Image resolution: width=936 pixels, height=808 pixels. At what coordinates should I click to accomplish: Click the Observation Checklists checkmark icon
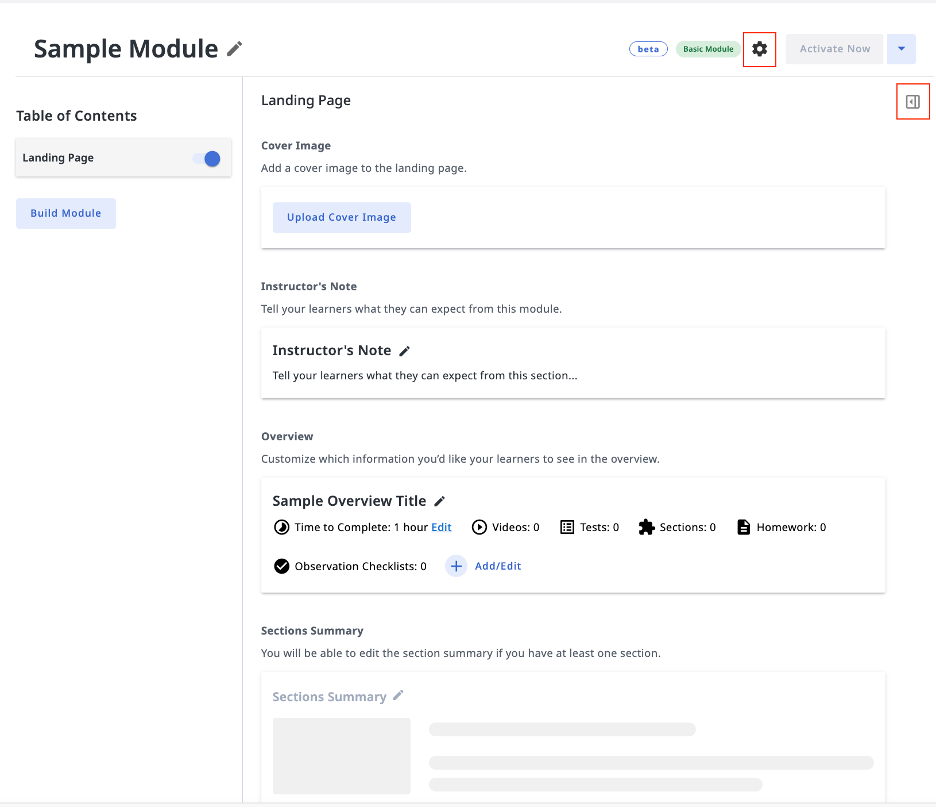pyautogui.click(x=281, y=566)
